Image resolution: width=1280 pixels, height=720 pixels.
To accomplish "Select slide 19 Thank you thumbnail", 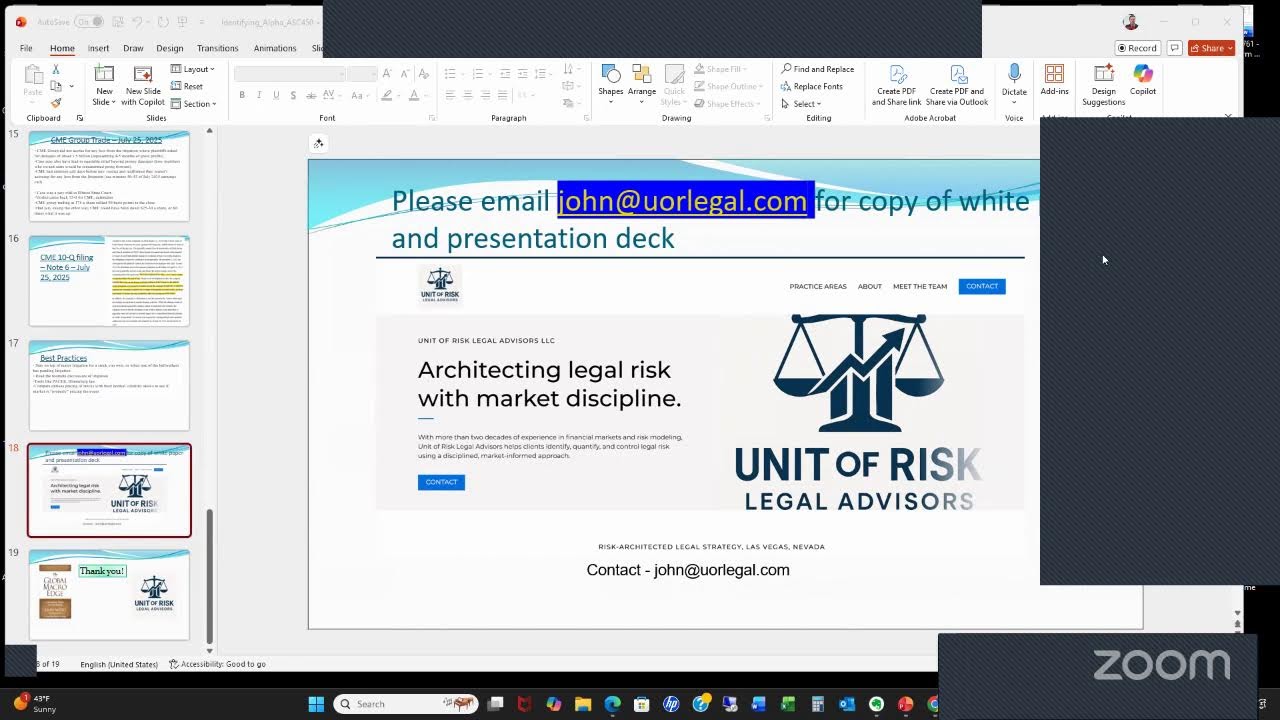I will pyautogui.click(x=109, y=594).
